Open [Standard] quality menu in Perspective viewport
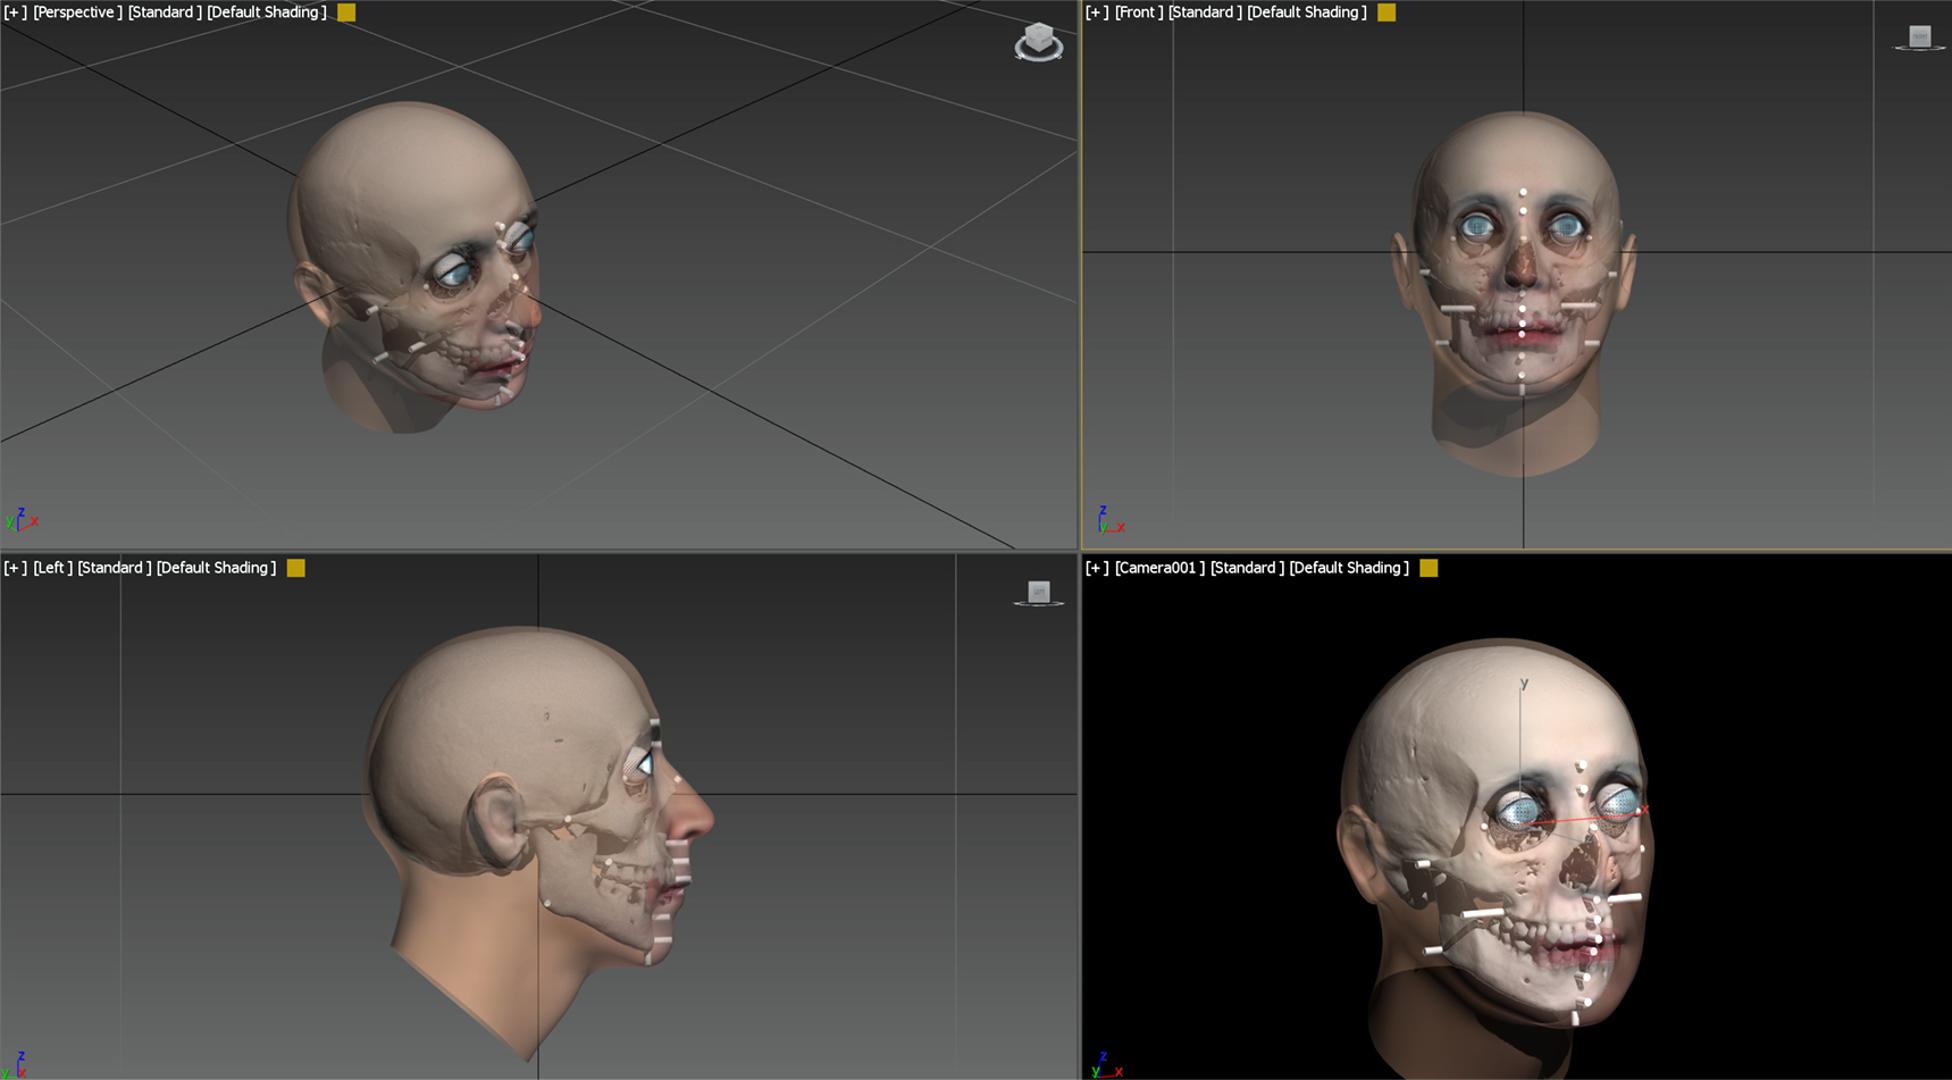 pyautogui.click(x=164, y=13)
